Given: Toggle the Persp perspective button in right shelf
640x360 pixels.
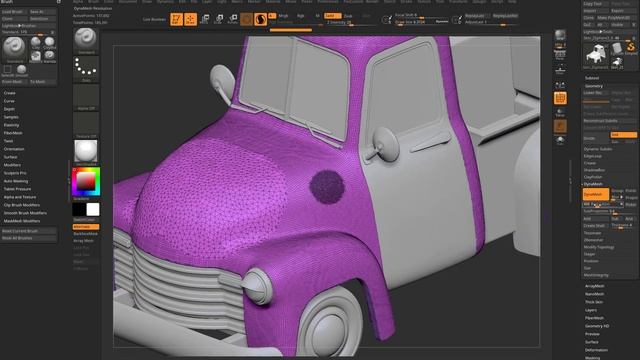Looking at the screenshot, I should click(560, 54).
